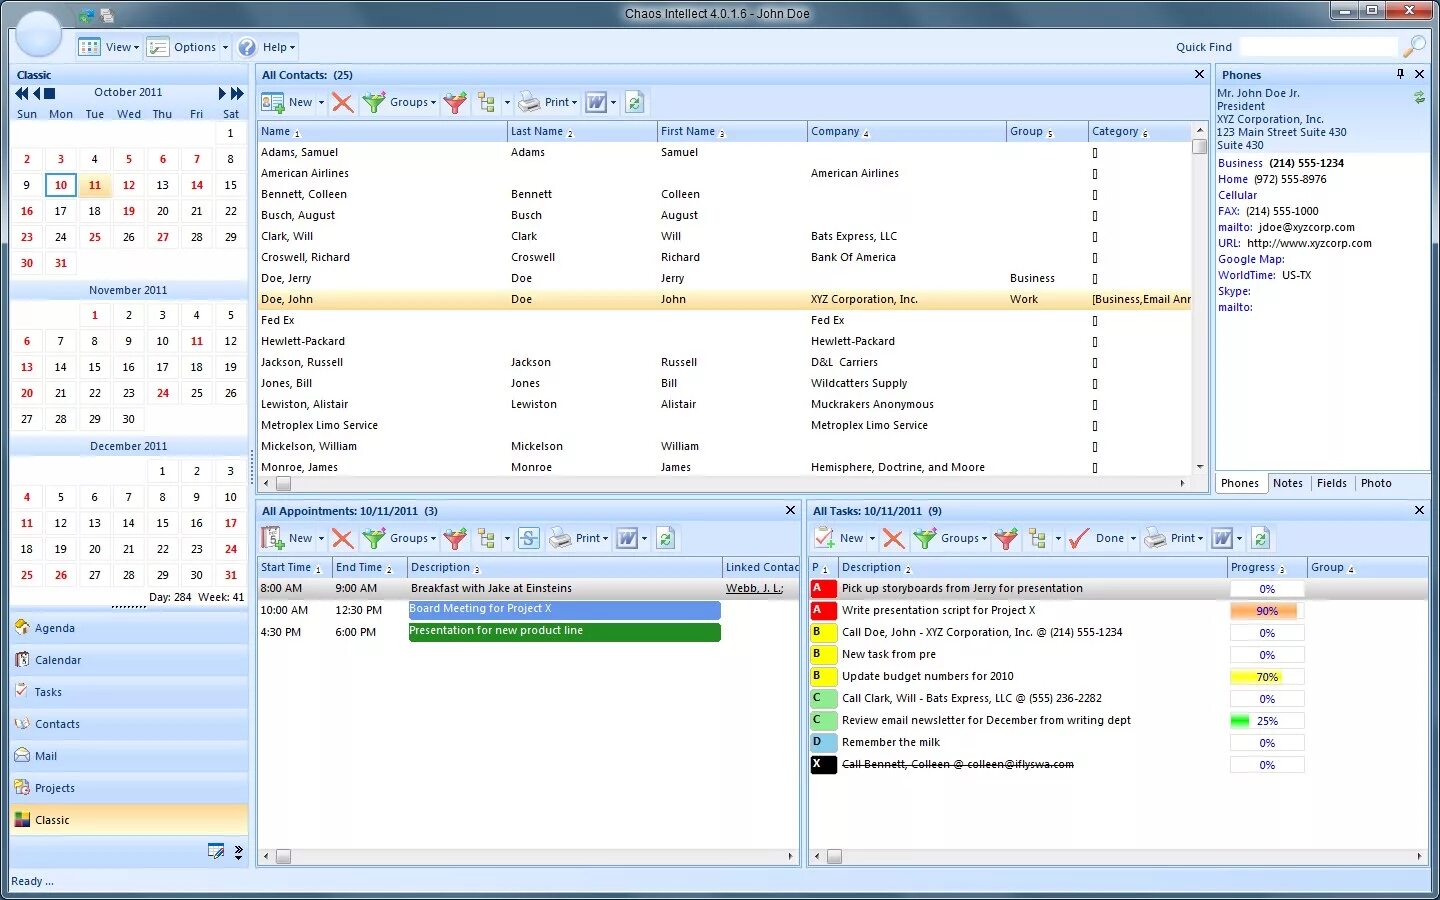
Task: Open the View dropdown menu
Action: 109,47
